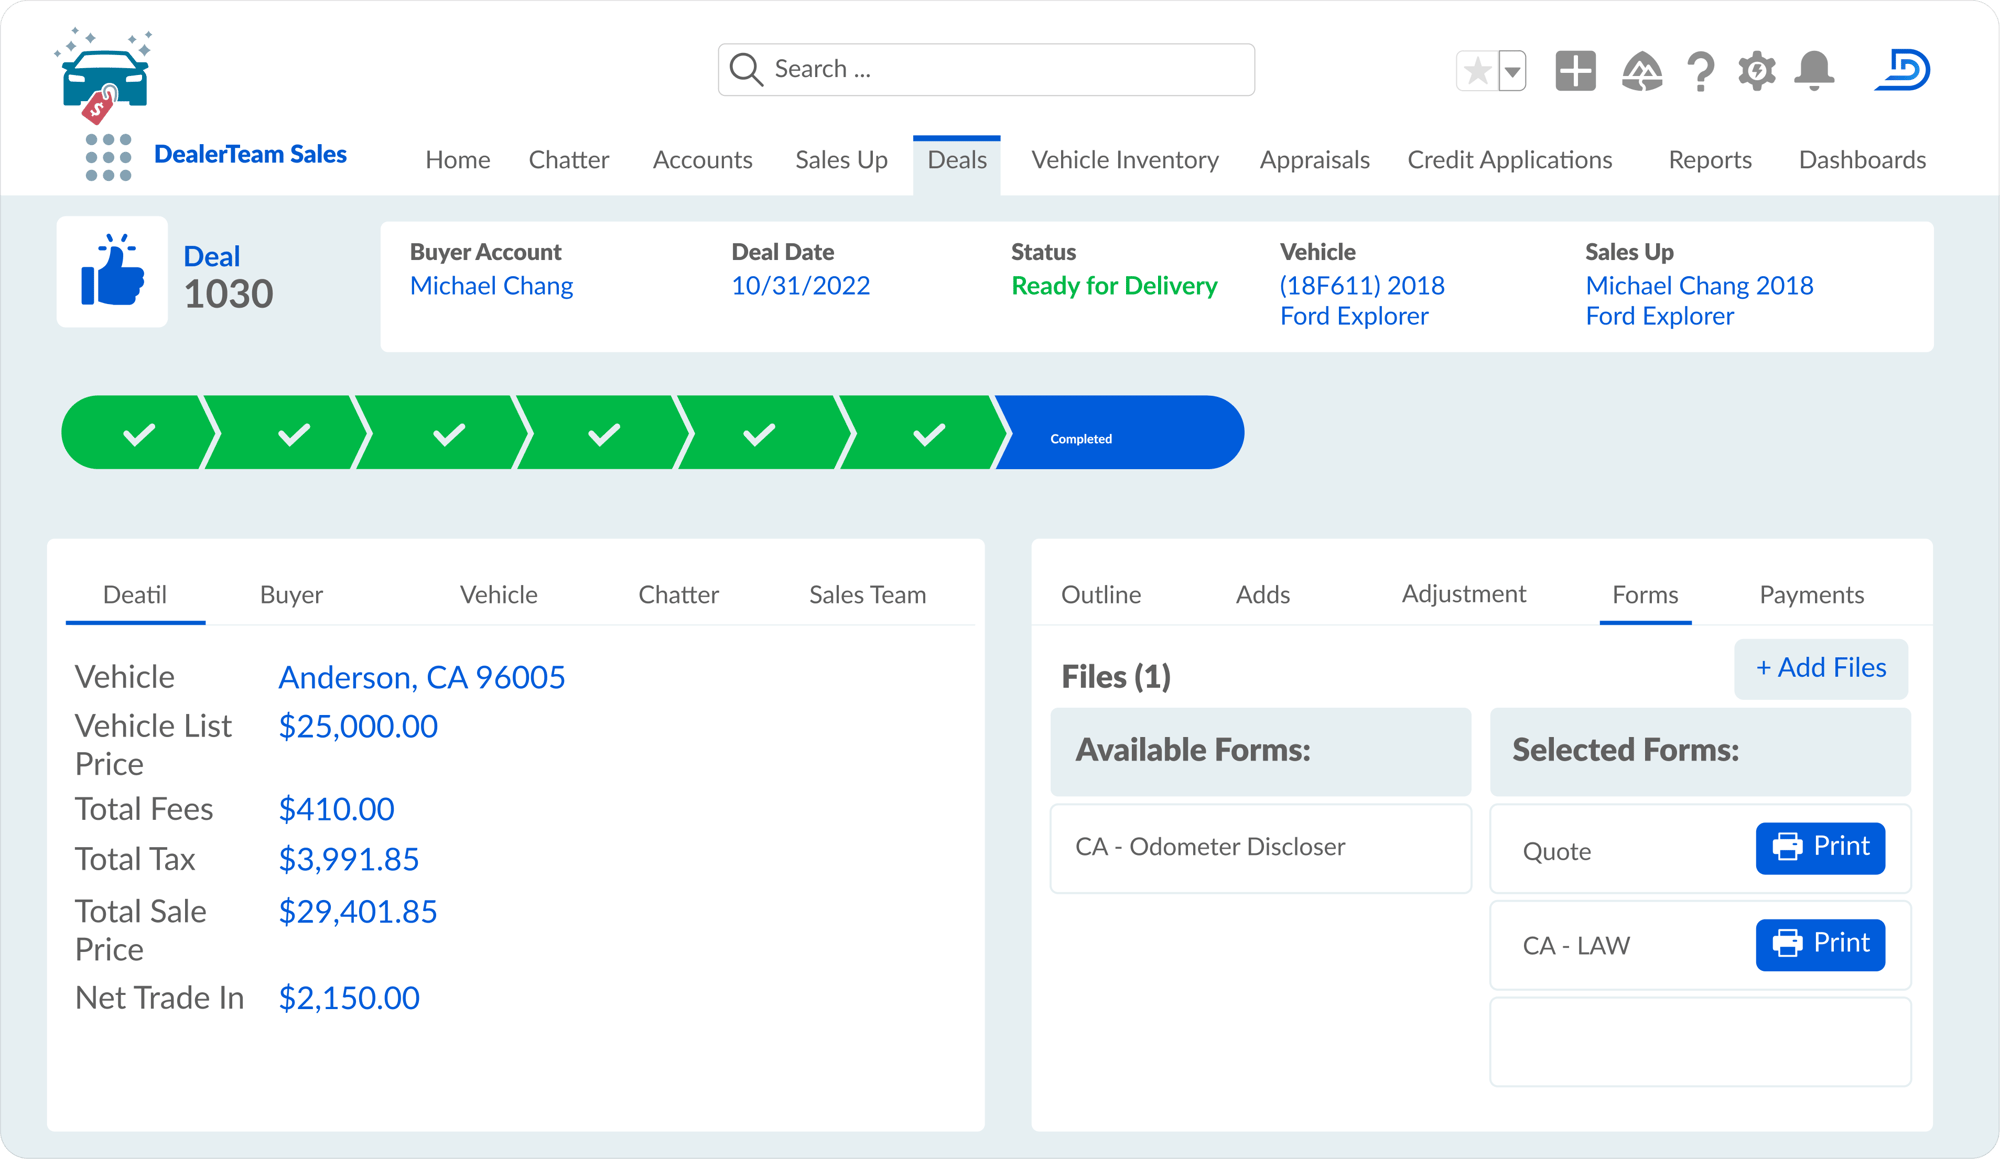Click the DealerTeam Sales app name

click(x=250, y=154)
